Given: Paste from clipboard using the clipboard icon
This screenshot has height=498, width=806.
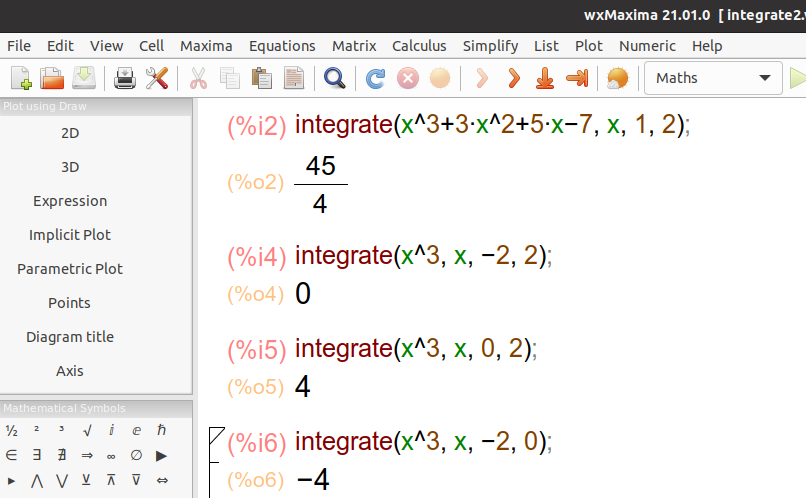Looking at the screenshot, I should (262, 78).
